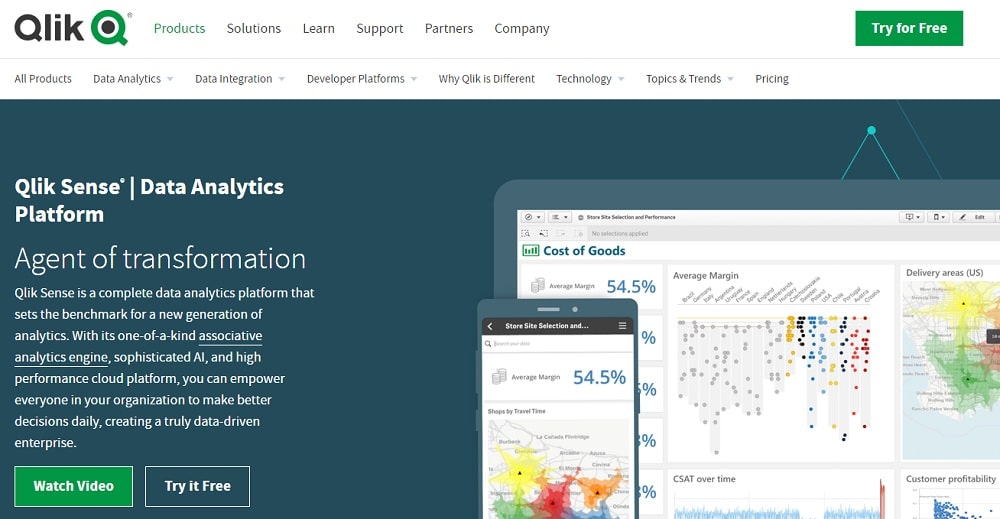The image size is (1000, 519).
Task: Open the Learn main menu
Action: 318,29
